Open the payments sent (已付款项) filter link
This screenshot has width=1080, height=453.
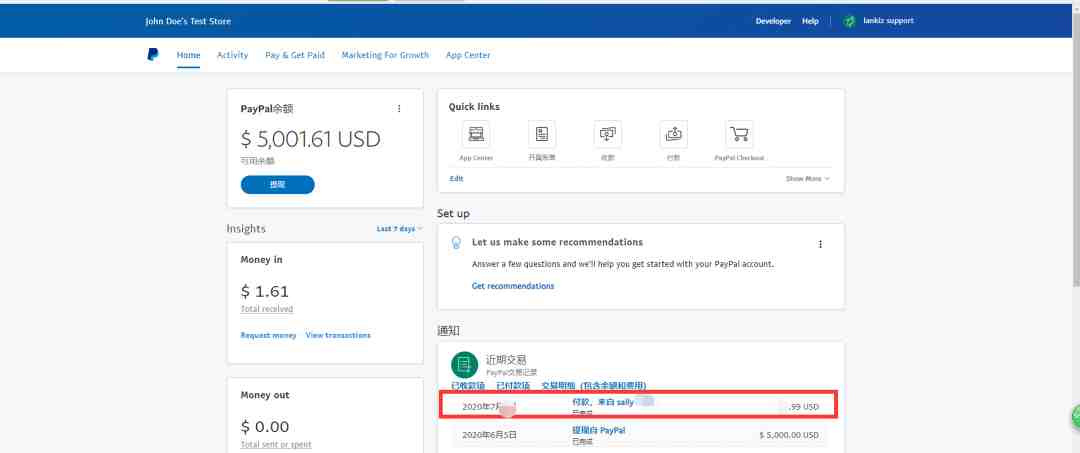513,386
